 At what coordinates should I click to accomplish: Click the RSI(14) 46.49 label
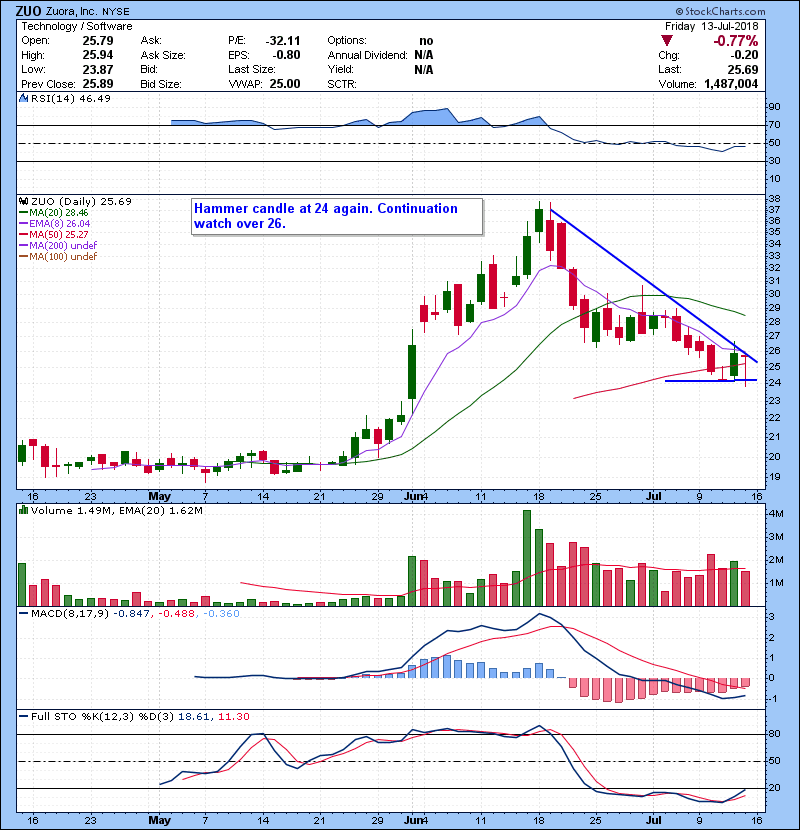(x=71, y=98)
